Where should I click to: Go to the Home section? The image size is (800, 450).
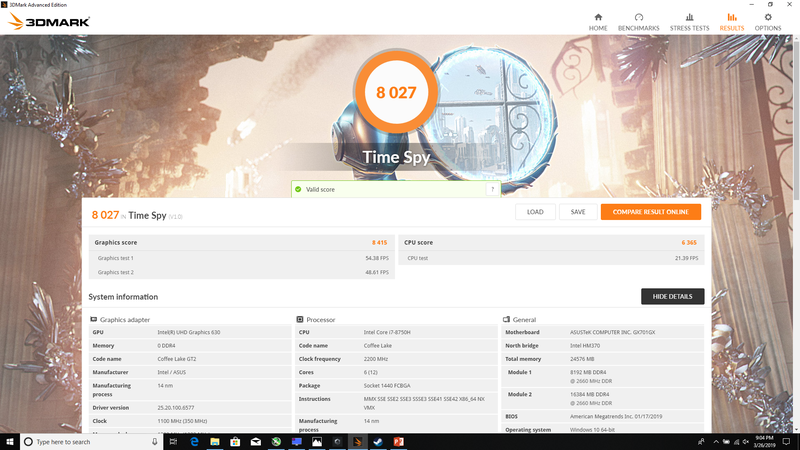click(598, 21)
